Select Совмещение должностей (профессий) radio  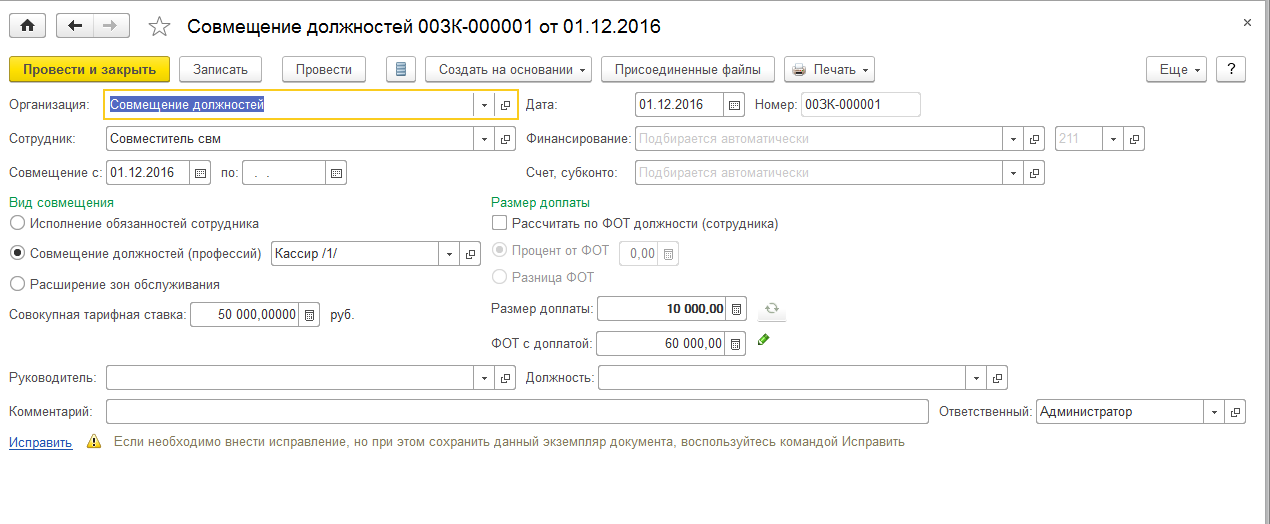(17, 253)
